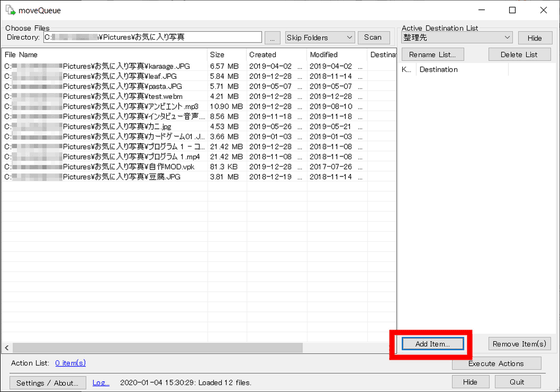Image resolution: width=560 pixels, height=392 pixels.
Task: Click the status message 'Loaded 12 files'
Action: (224, 383)
